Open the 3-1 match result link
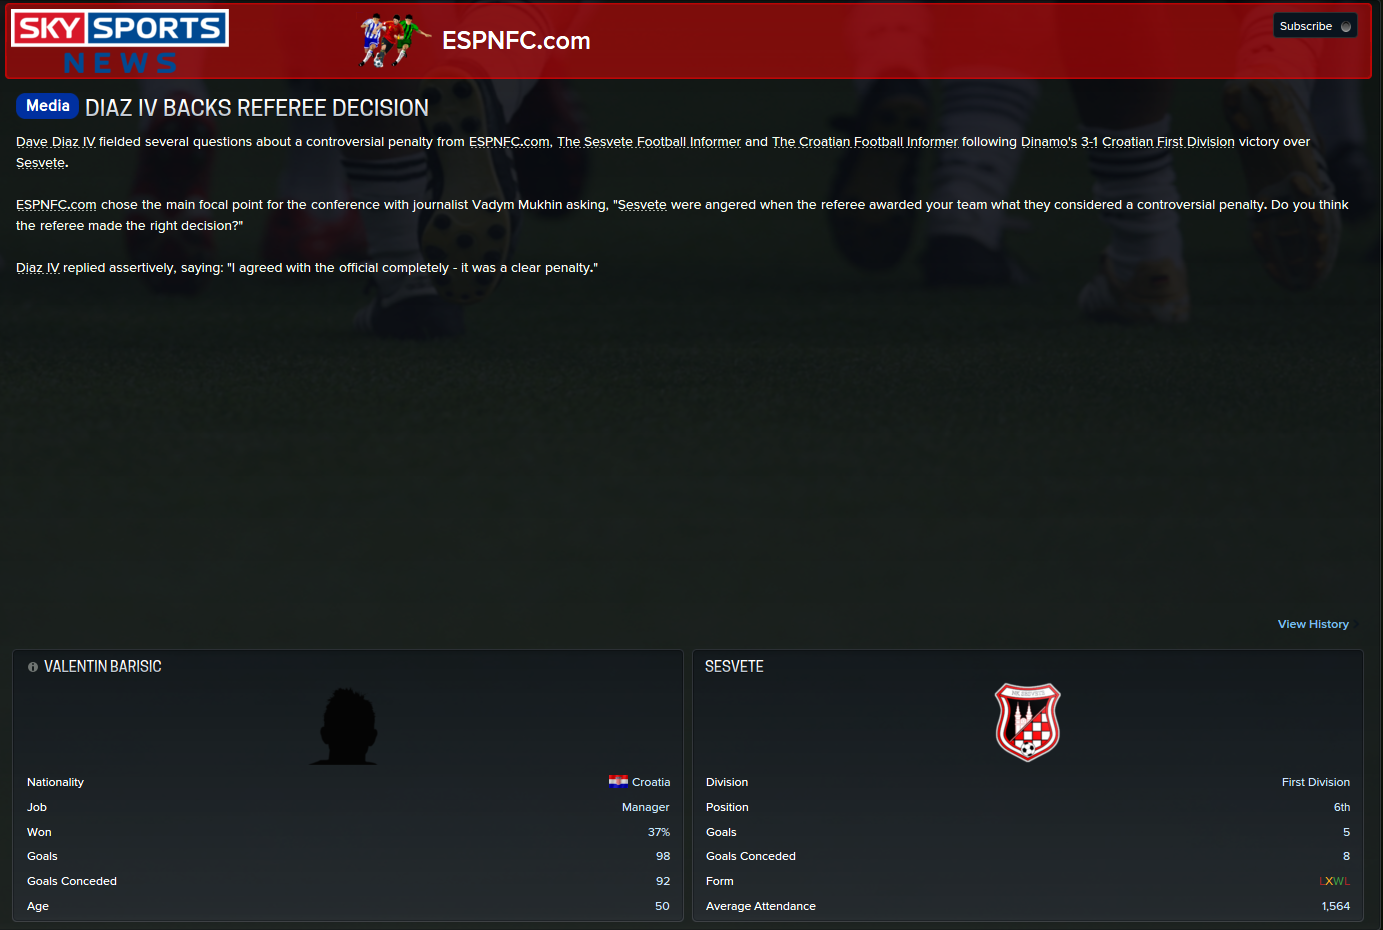 [x=1089, y=142]
